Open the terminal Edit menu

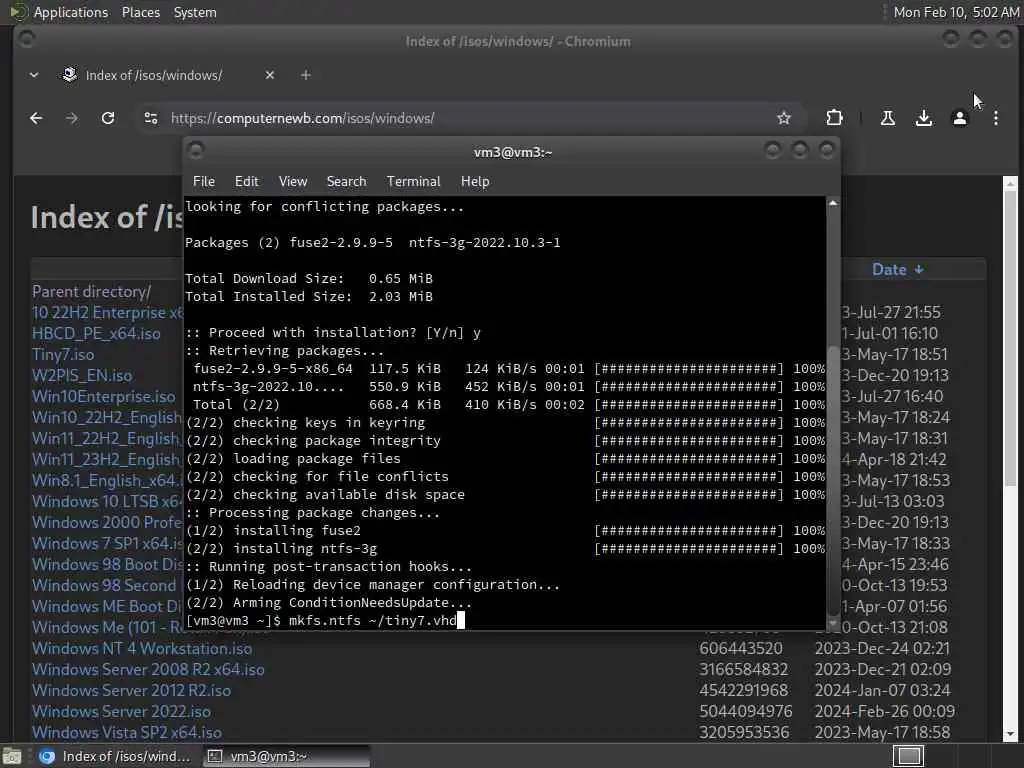pos(247,182)
